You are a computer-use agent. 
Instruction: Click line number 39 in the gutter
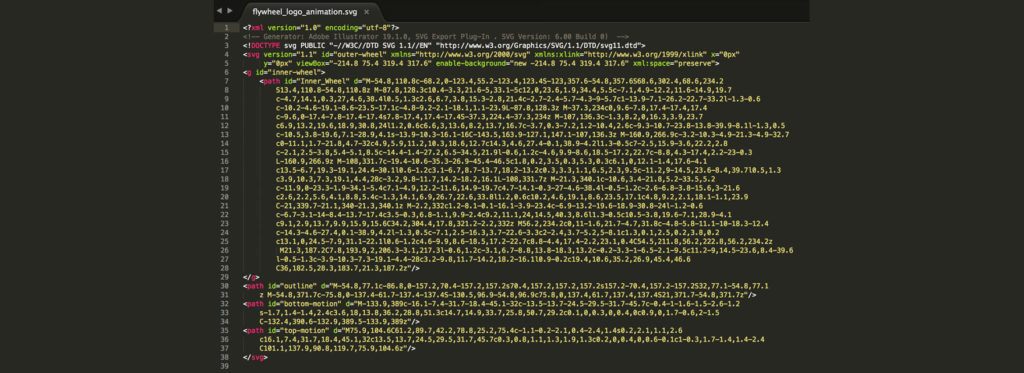(226, 366)
